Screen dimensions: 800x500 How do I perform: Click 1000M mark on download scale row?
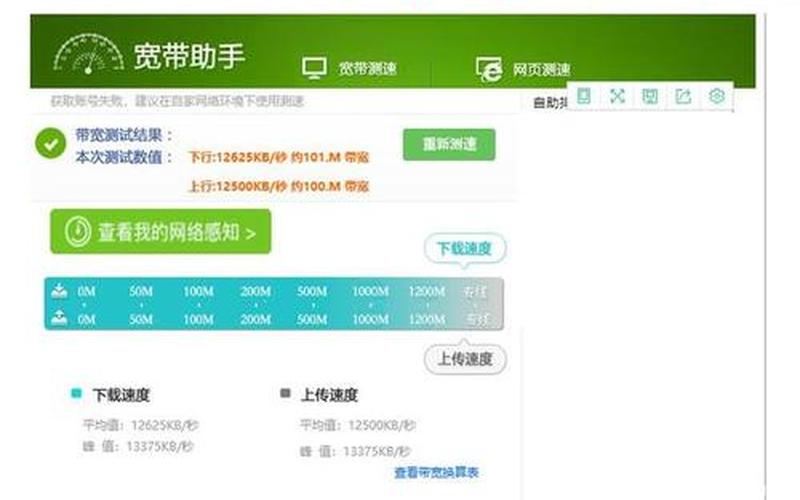click(x=370, y=291)
